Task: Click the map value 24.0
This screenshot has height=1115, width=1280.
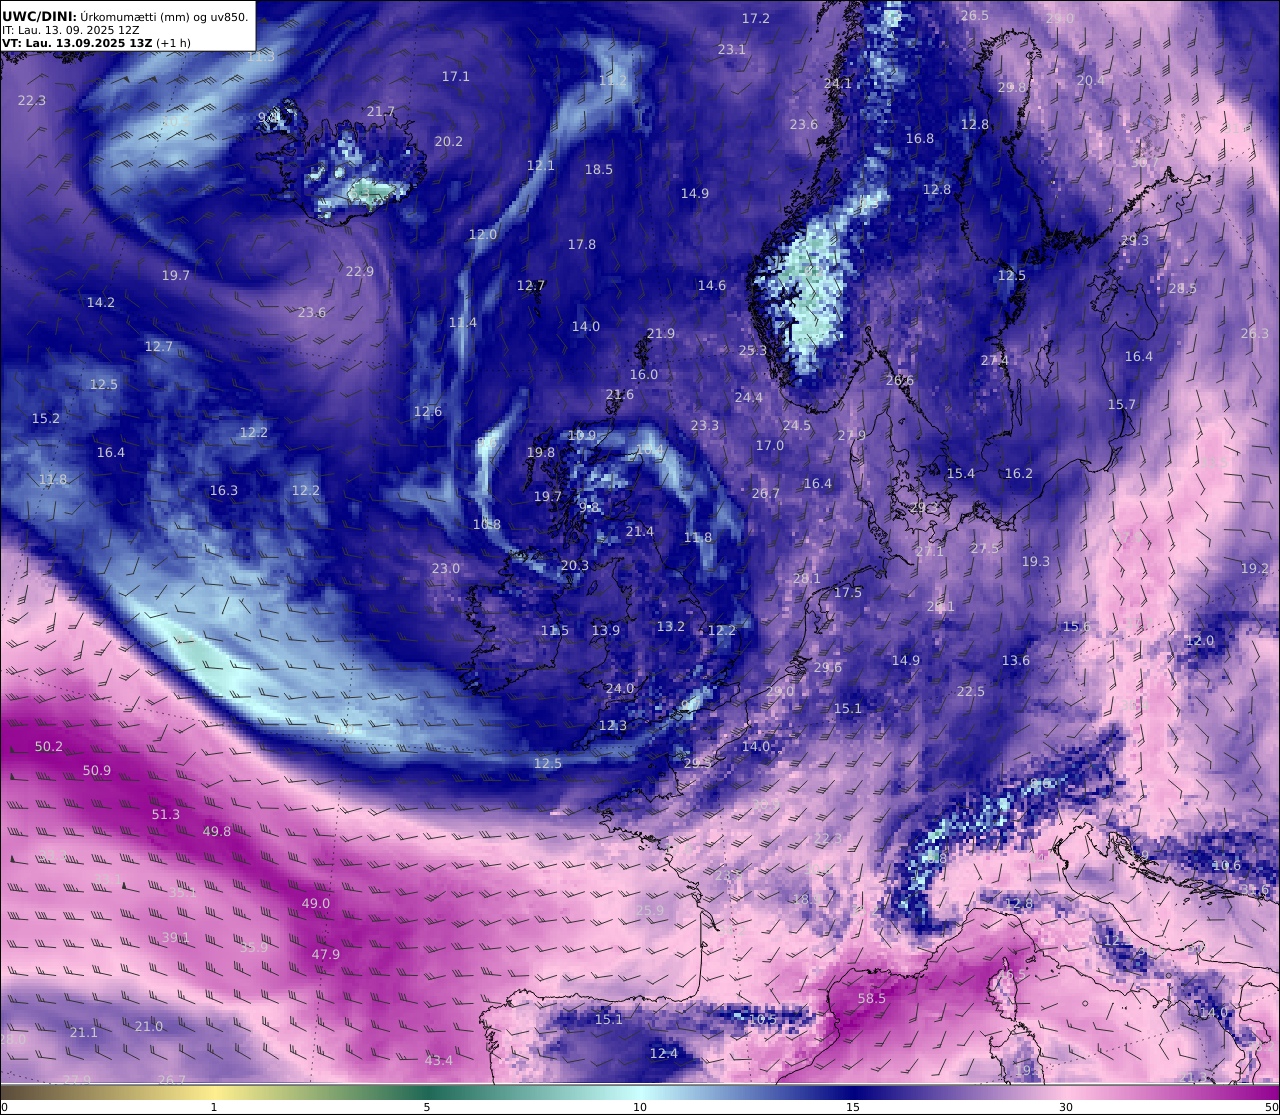Action: tap(620, 688)
